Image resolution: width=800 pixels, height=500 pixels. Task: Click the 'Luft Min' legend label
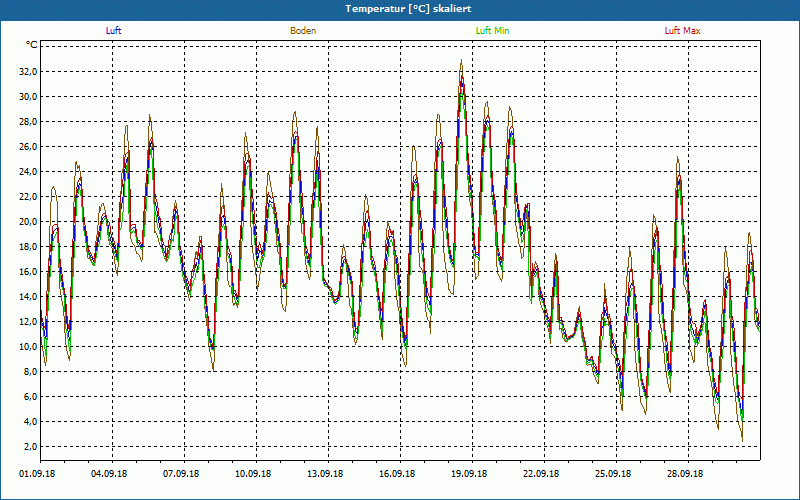click(492, 31)
